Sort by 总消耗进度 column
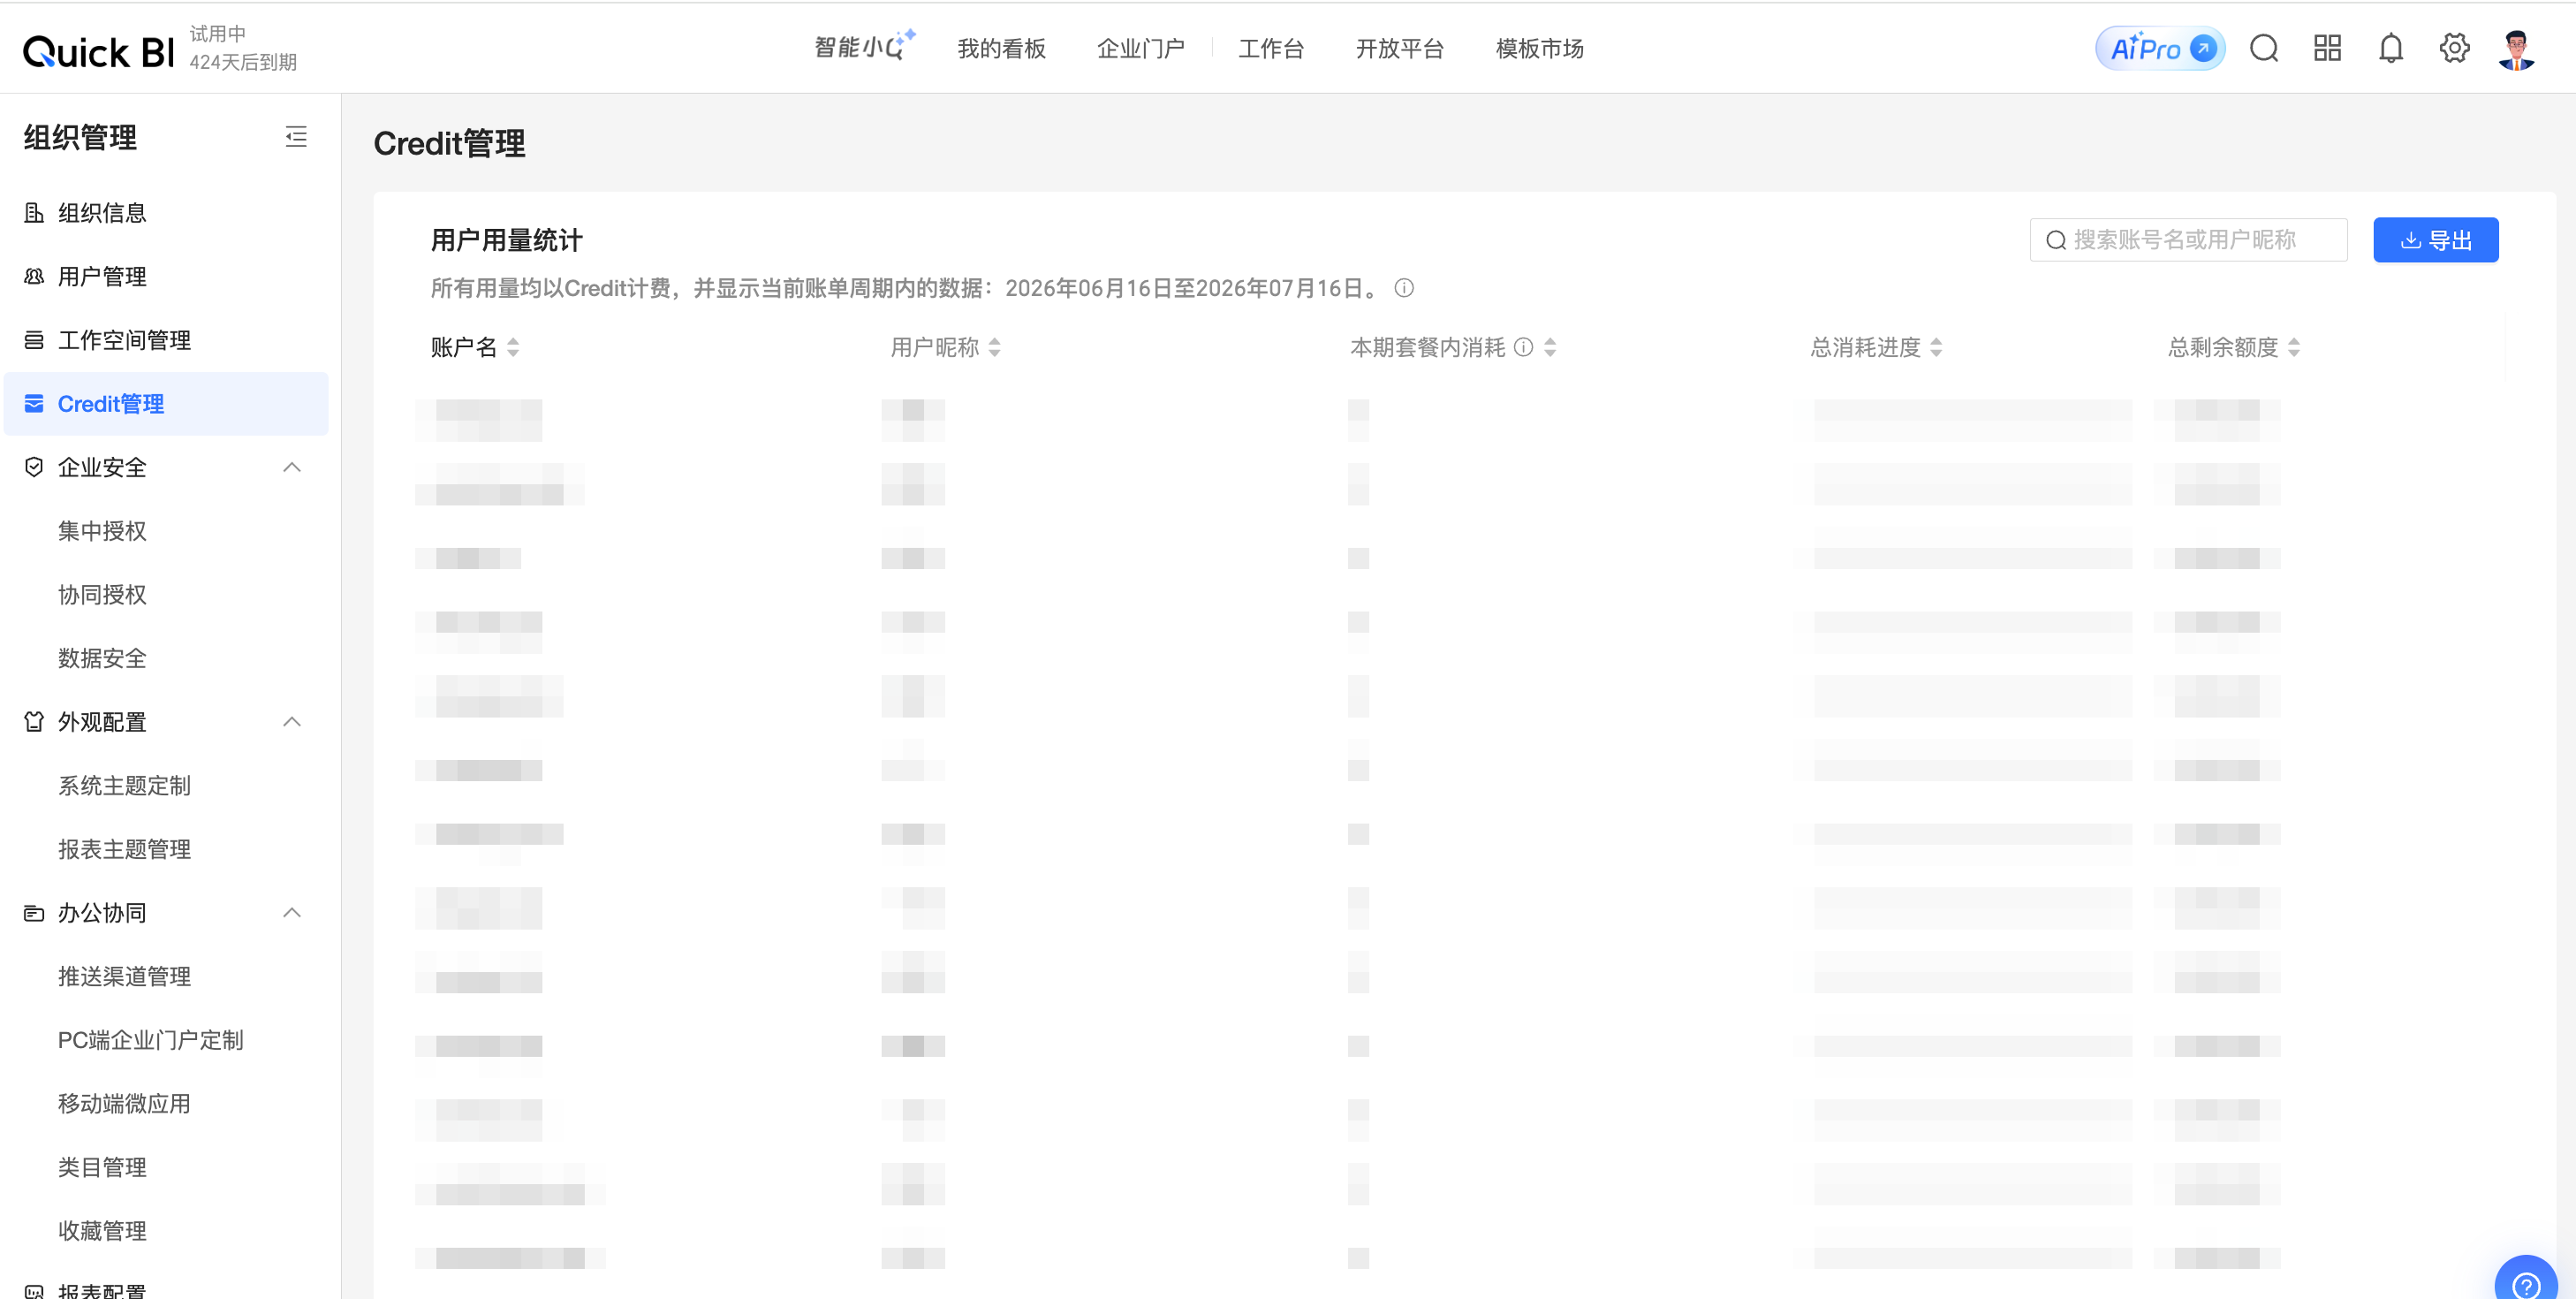2576x1299 pixels. click(1936, 347)
